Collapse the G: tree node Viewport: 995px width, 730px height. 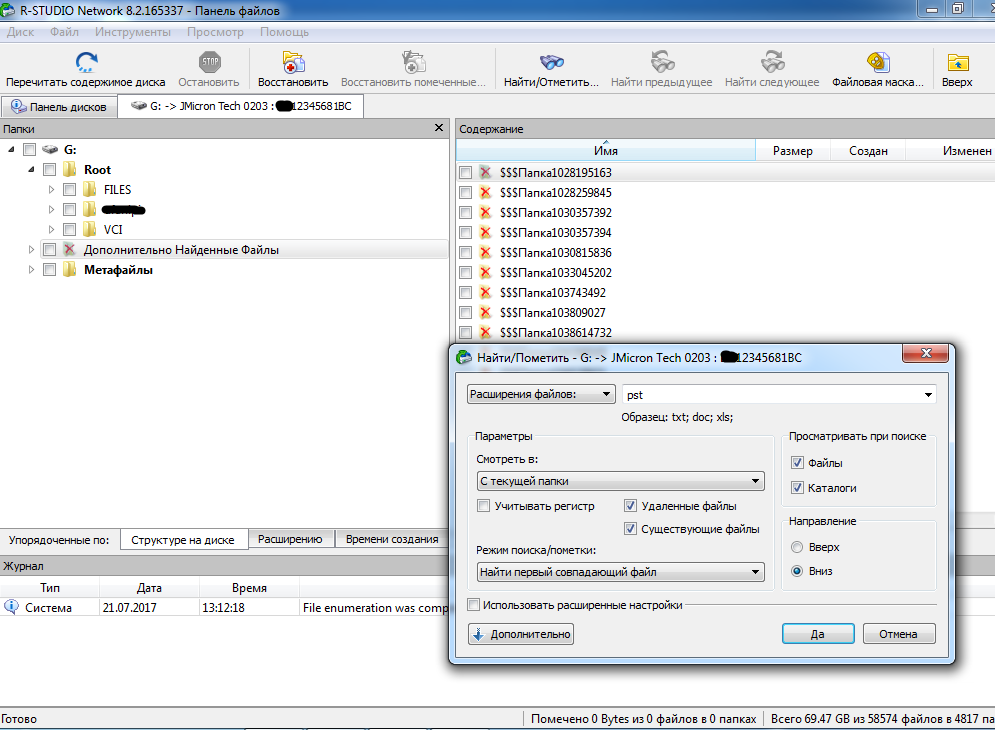pos(11,149)
